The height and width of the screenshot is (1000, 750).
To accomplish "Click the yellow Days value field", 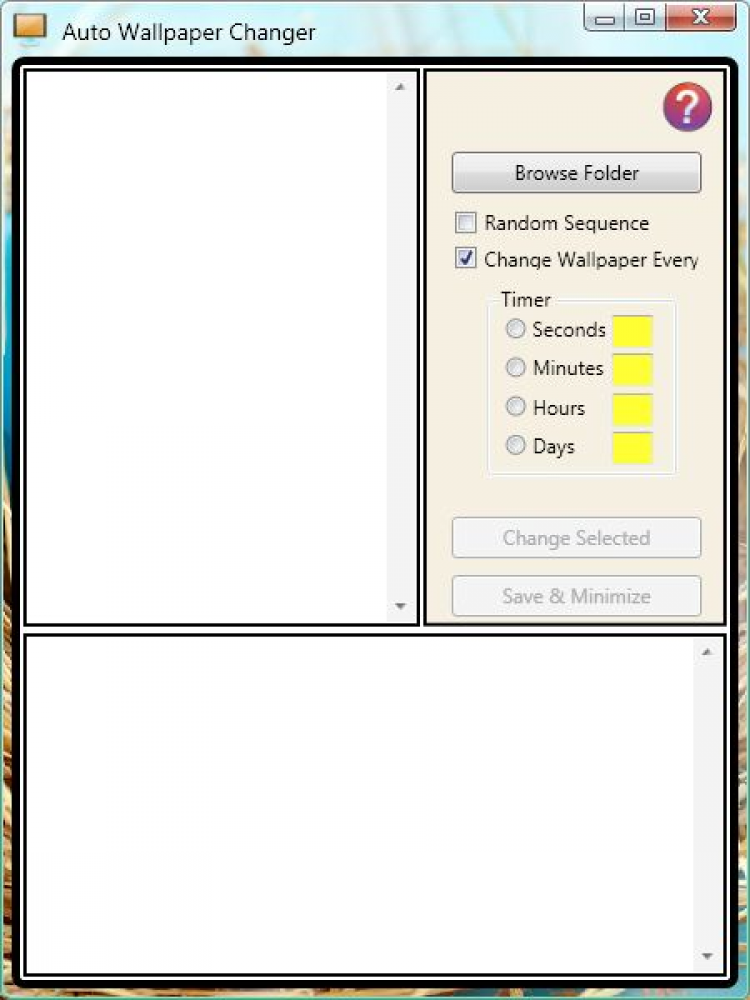I will (x=633, y=448).
